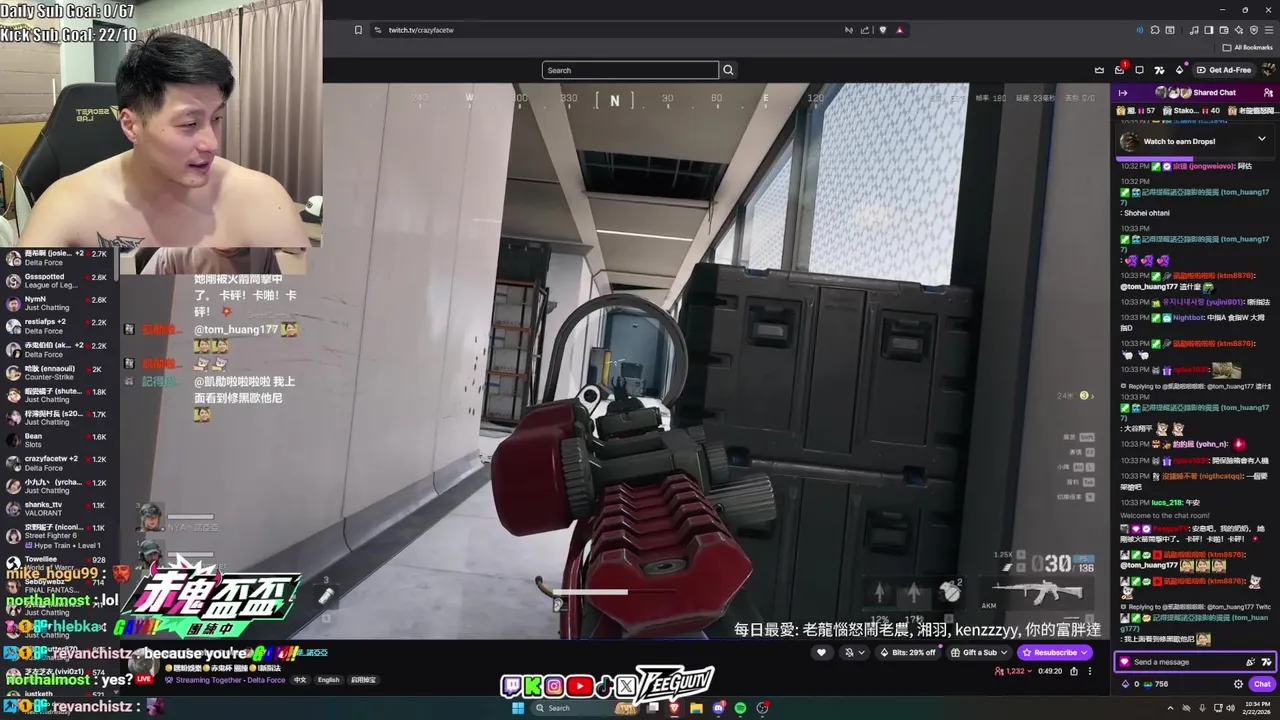The width and height of the screenshot is (1280, 720).
Task: Open 7TV emote menu in chat input
Action: click(1266, 662)
